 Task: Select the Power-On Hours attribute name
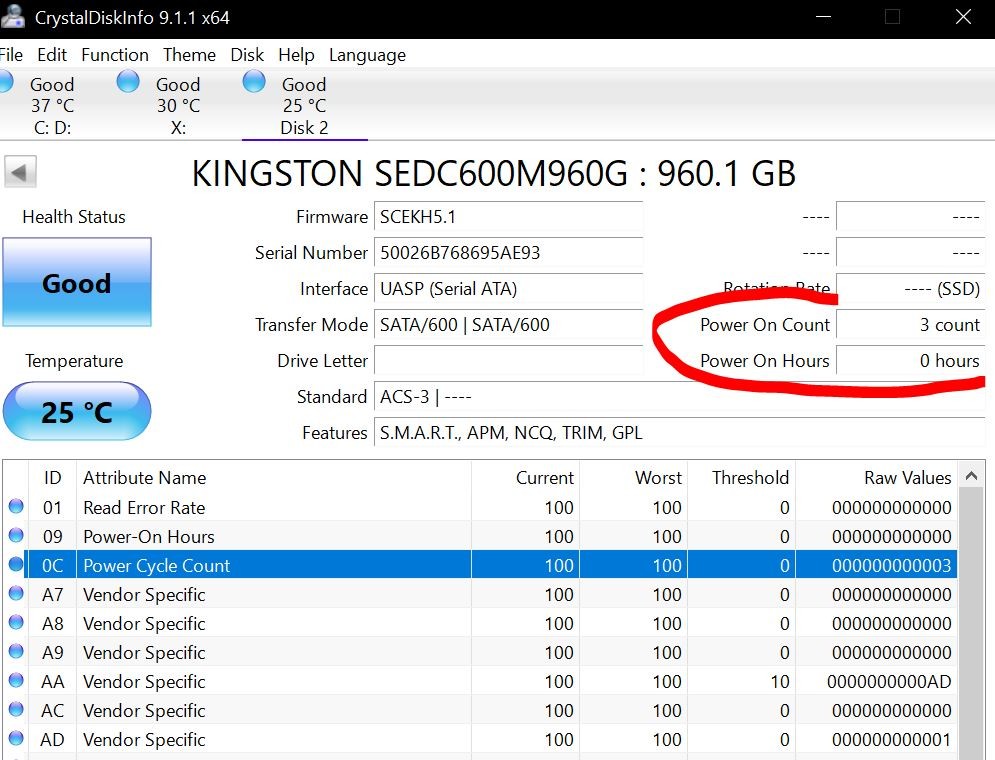(148, 537)
